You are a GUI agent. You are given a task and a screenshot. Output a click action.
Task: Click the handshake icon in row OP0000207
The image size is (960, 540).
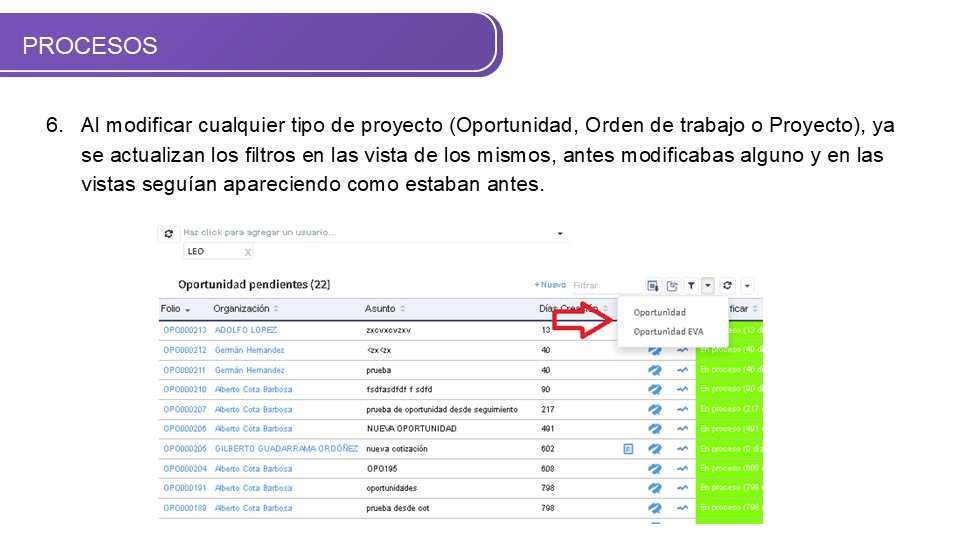(x=654, y=409)
